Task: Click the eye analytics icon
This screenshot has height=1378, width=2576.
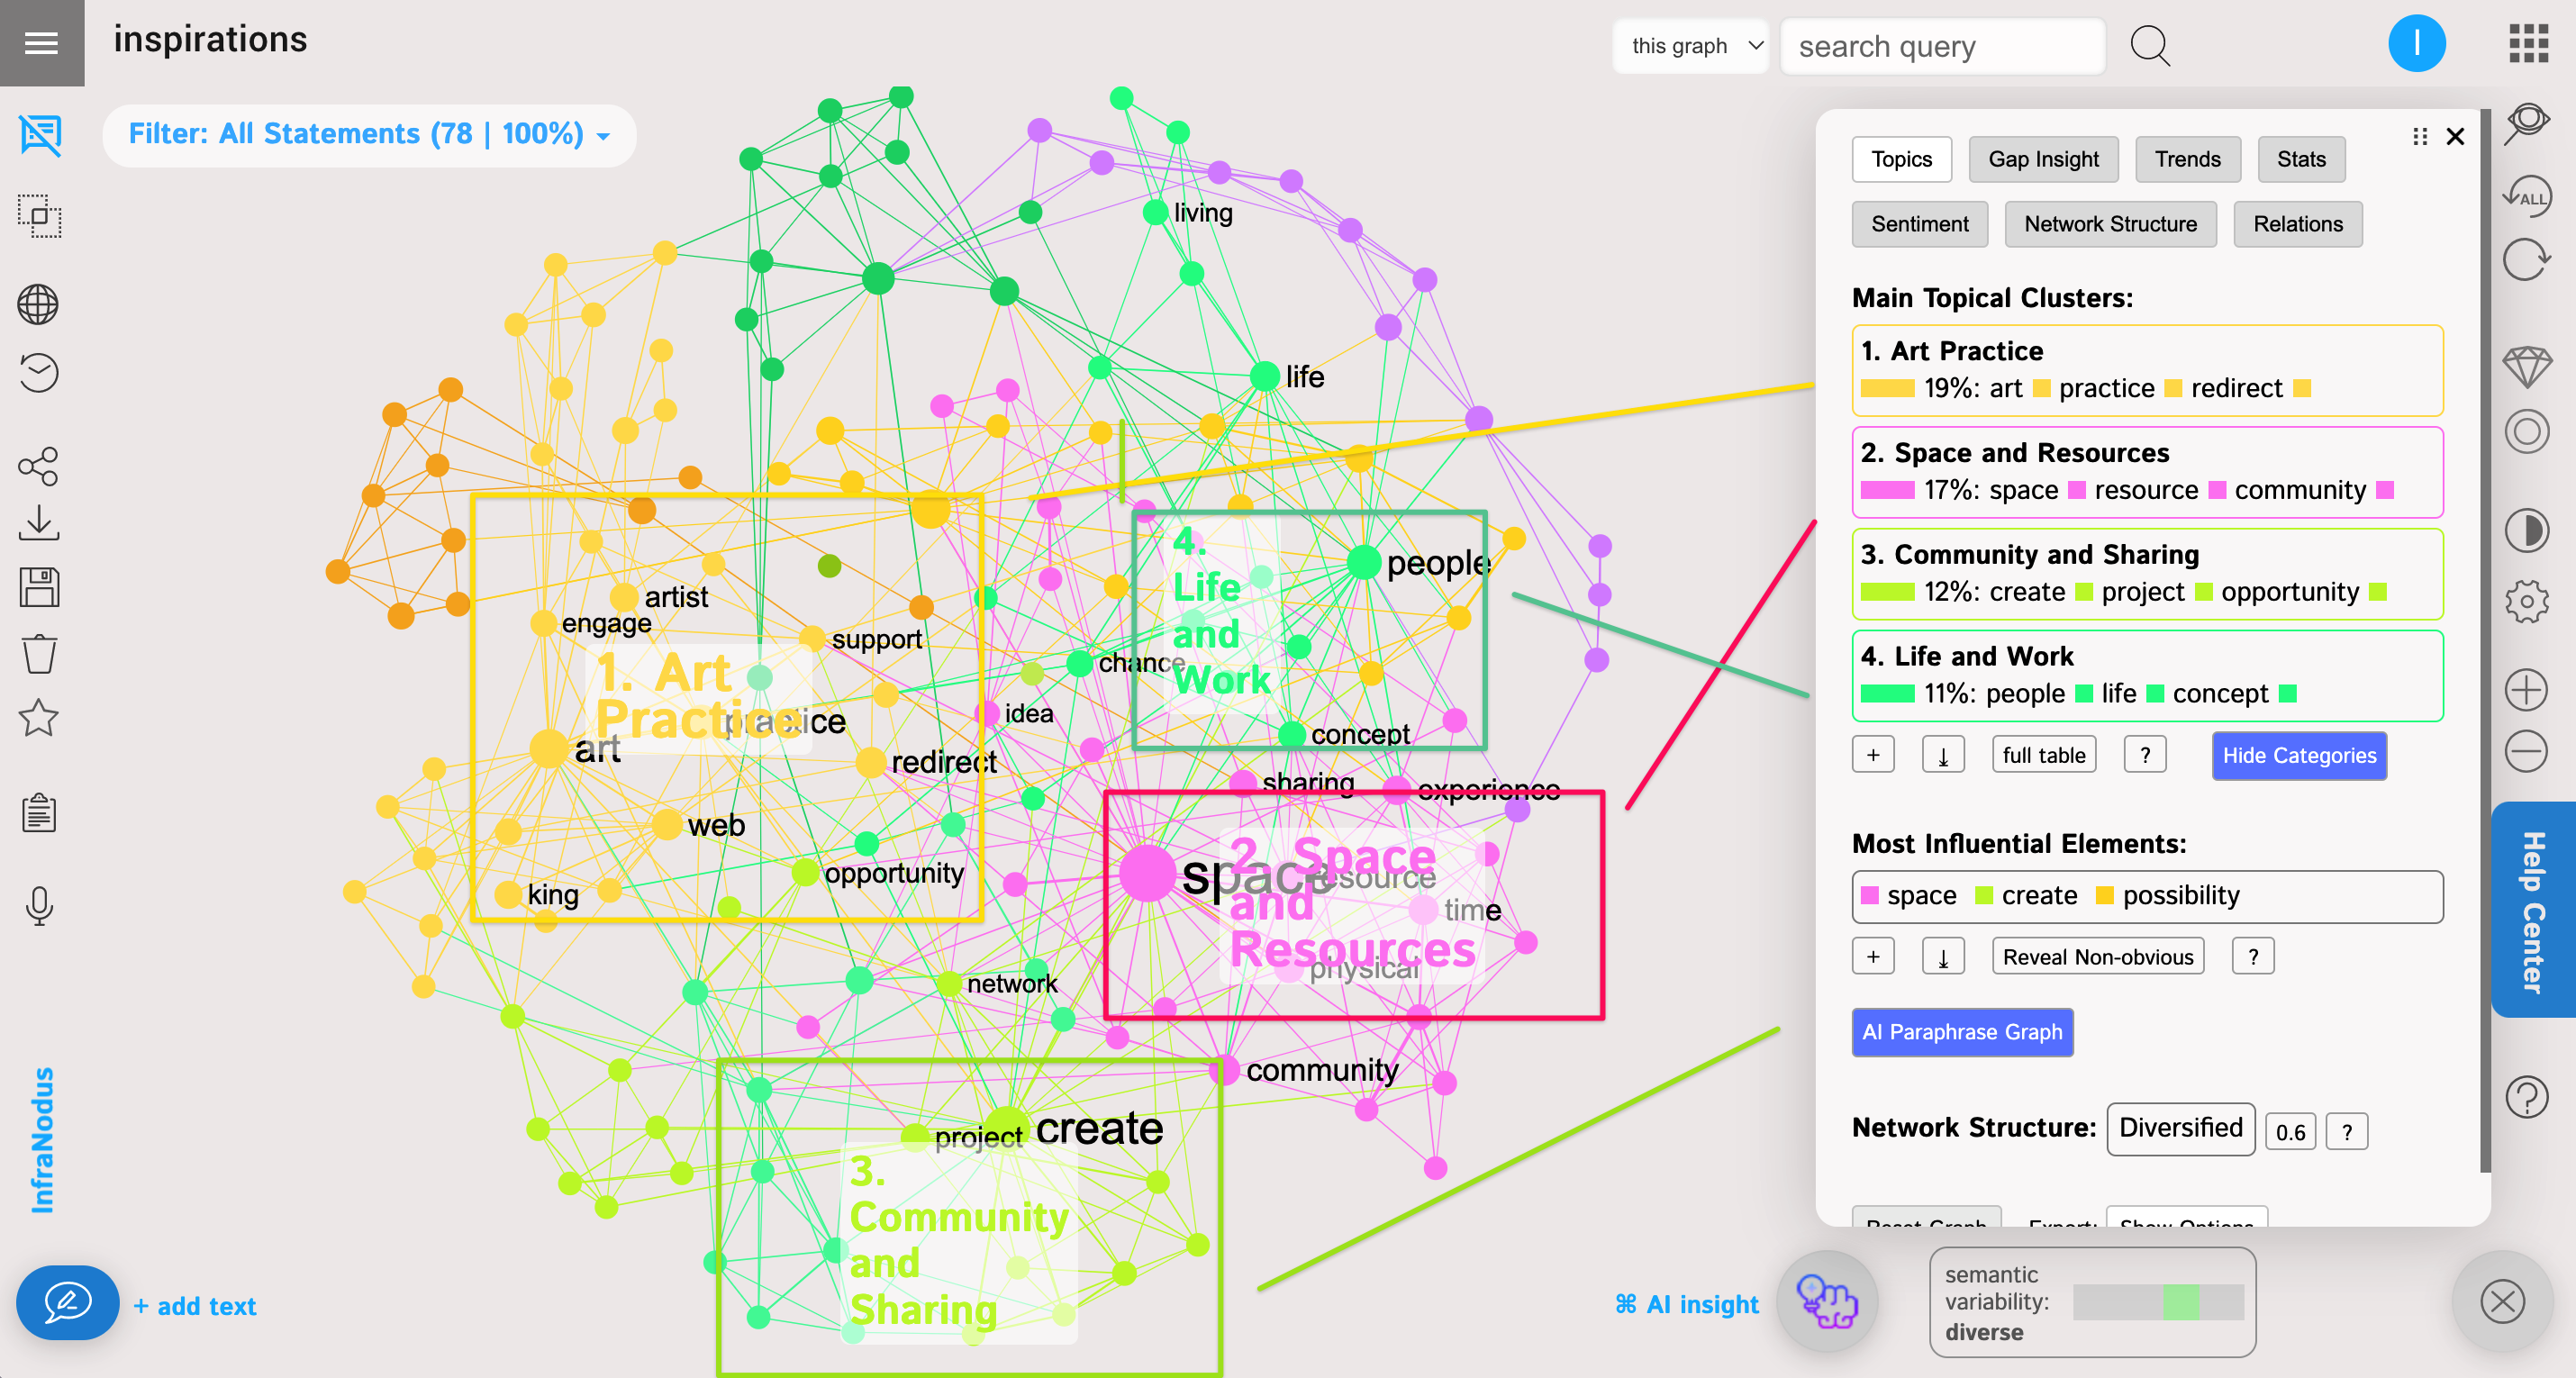Action: click(x=2527, y=124)
